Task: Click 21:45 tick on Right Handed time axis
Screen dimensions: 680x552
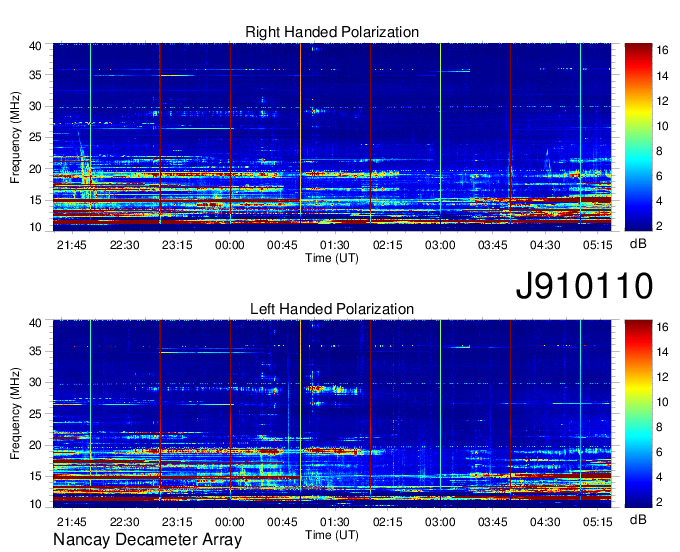Action: (72, 245)
